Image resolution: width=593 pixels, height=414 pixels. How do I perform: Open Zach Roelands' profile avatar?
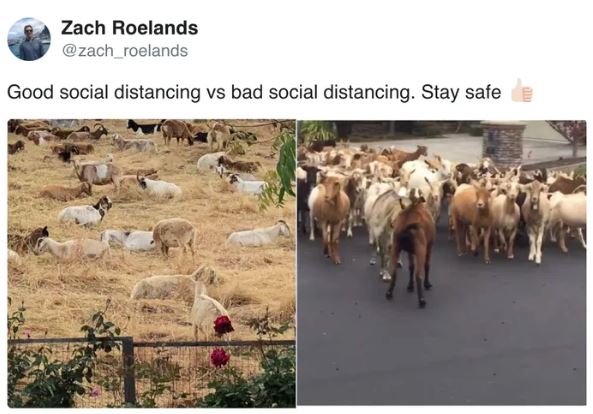point(29,39)
